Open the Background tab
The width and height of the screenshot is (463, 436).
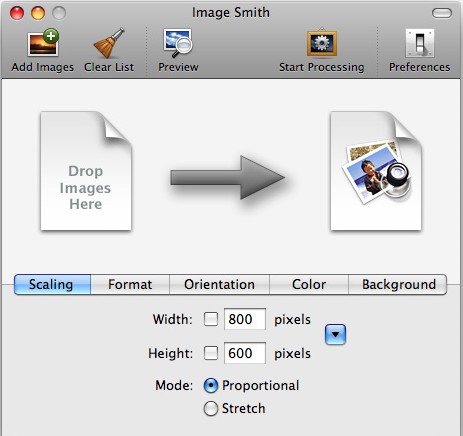click(x=398, y=284)
